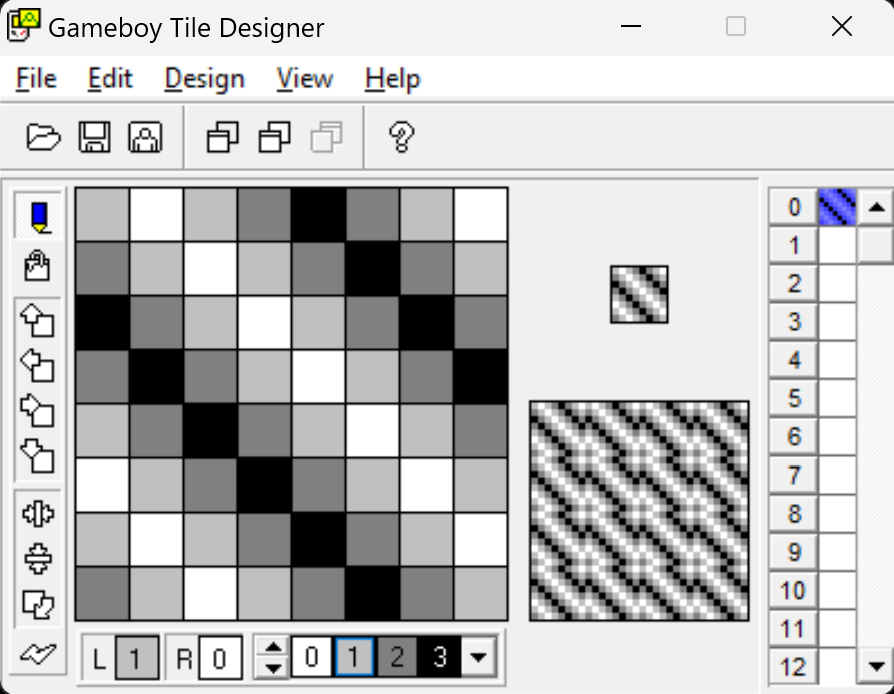Viewport: 894px width, 694px height.
Task: Select the Pen drawing tool
Action: (x=38, y=217)
